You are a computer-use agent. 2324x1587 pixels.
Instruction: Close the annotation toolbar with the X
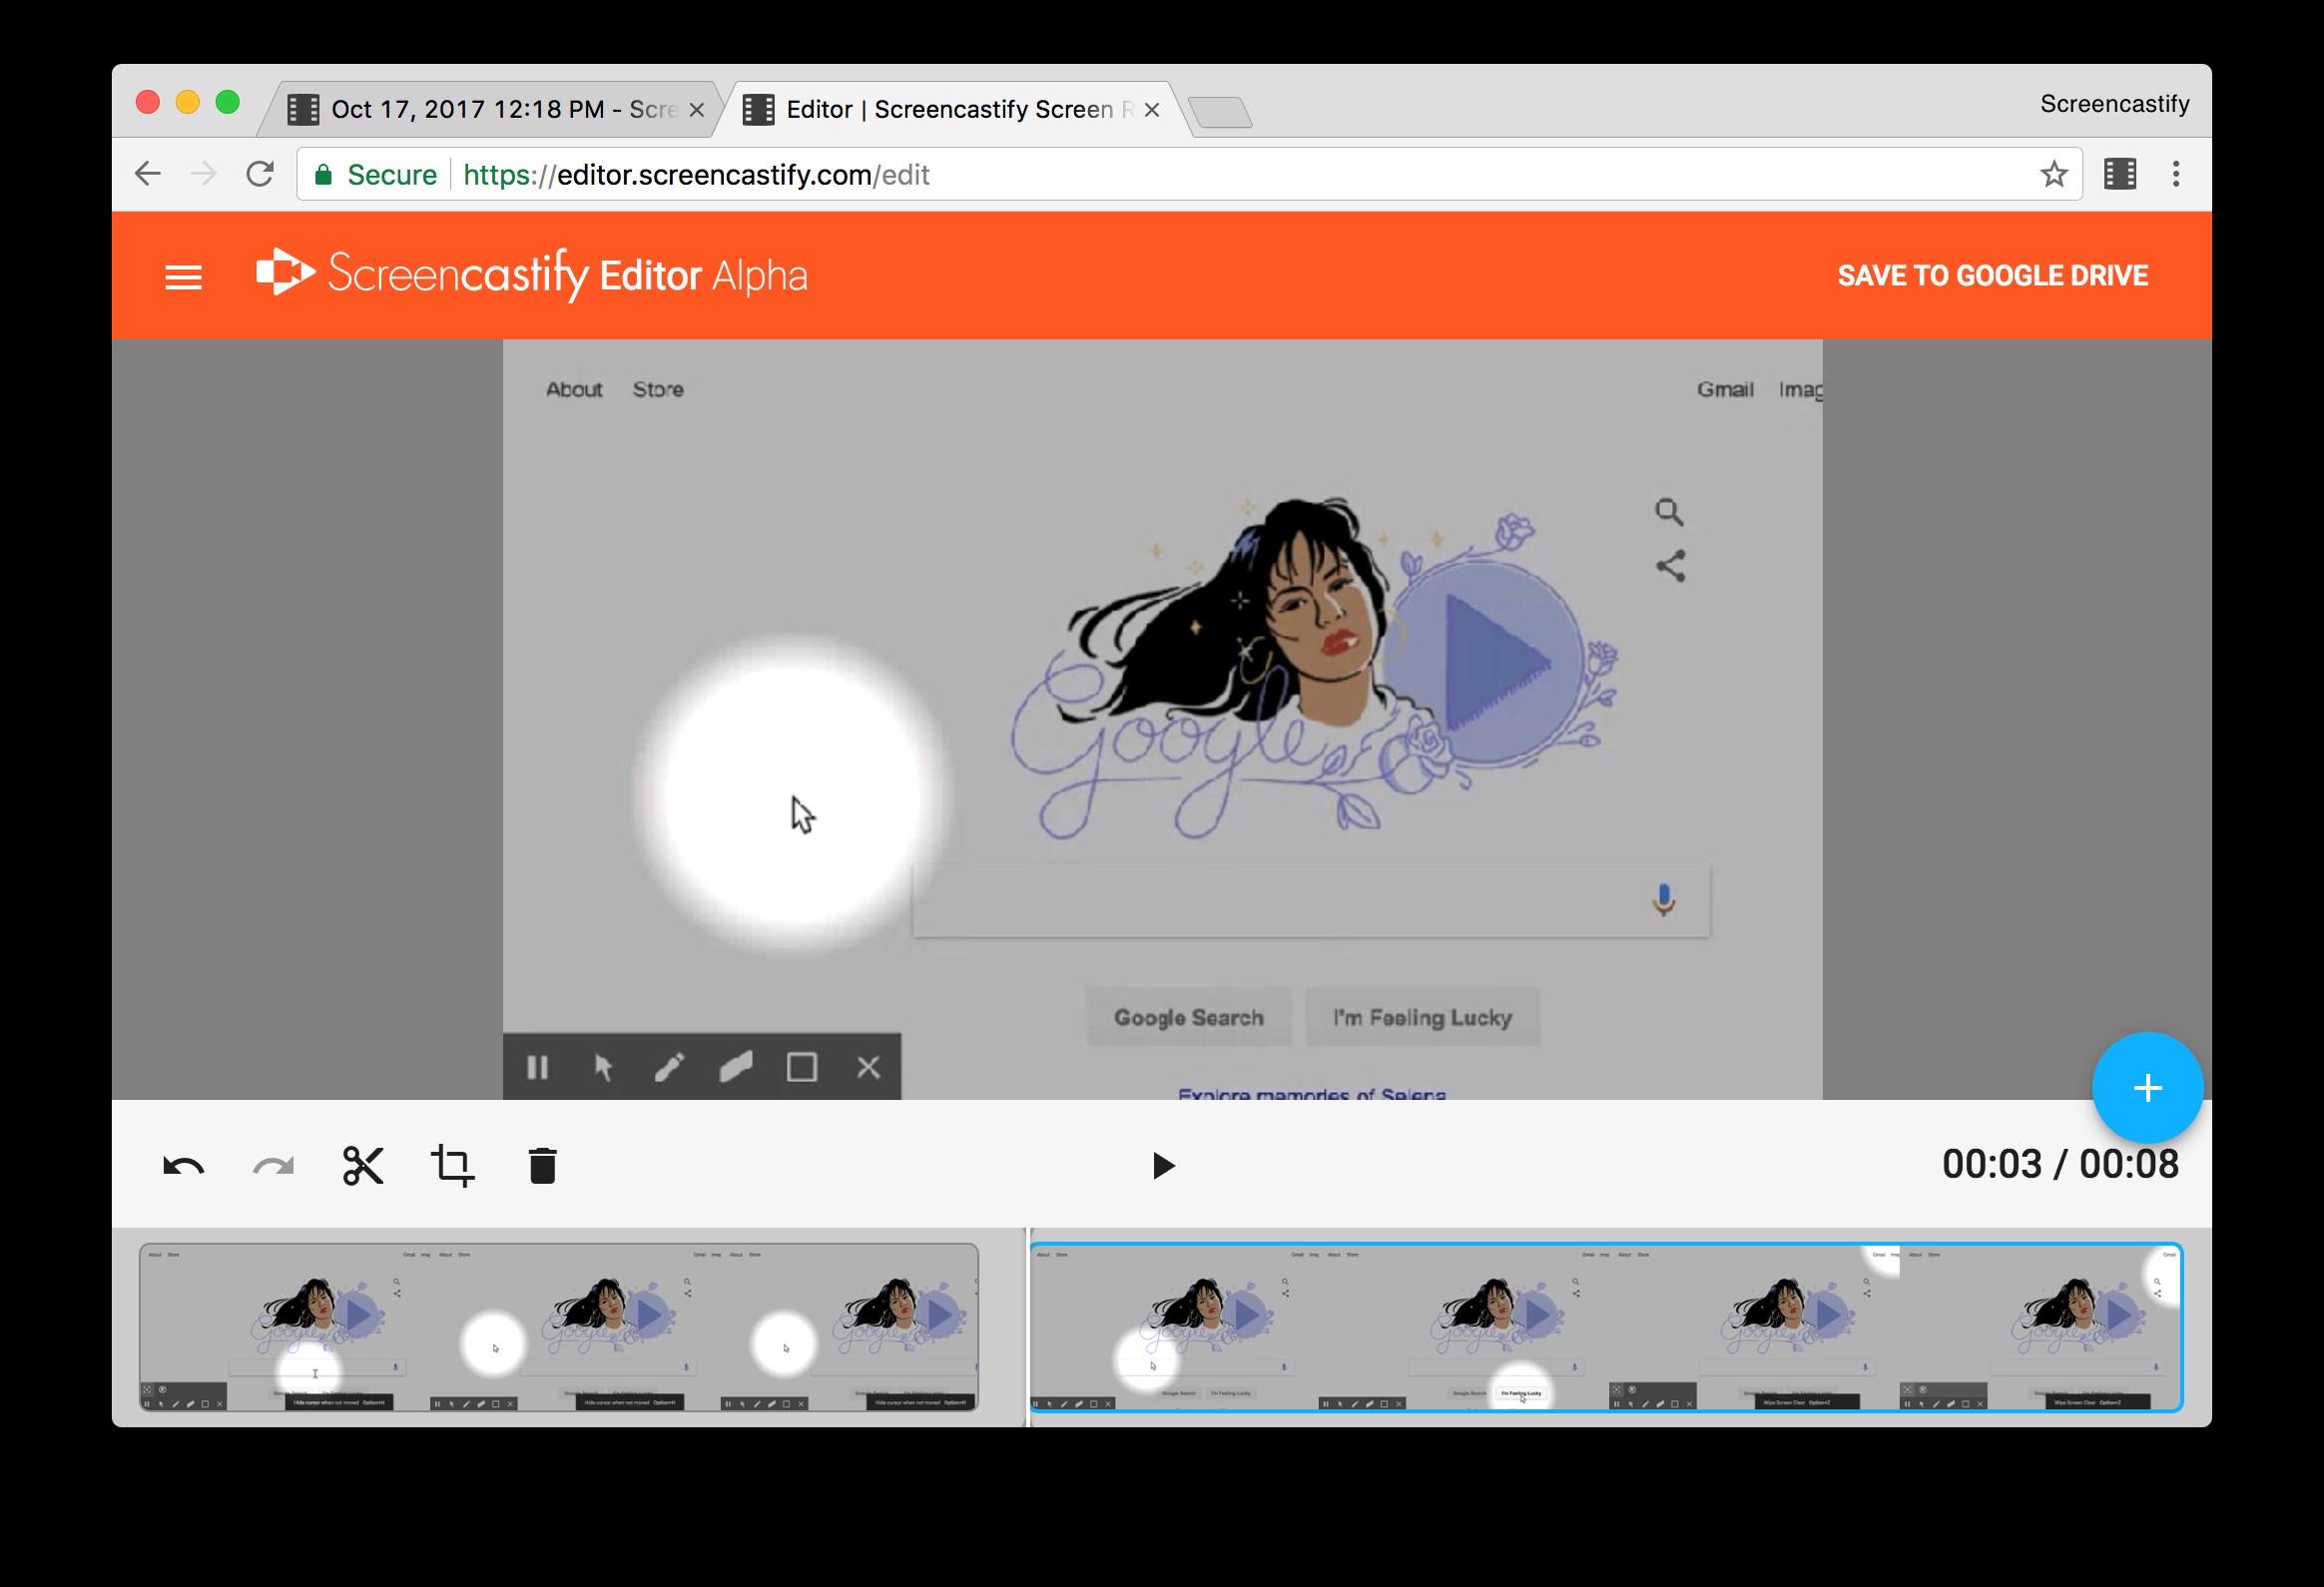click(867, 1067)
